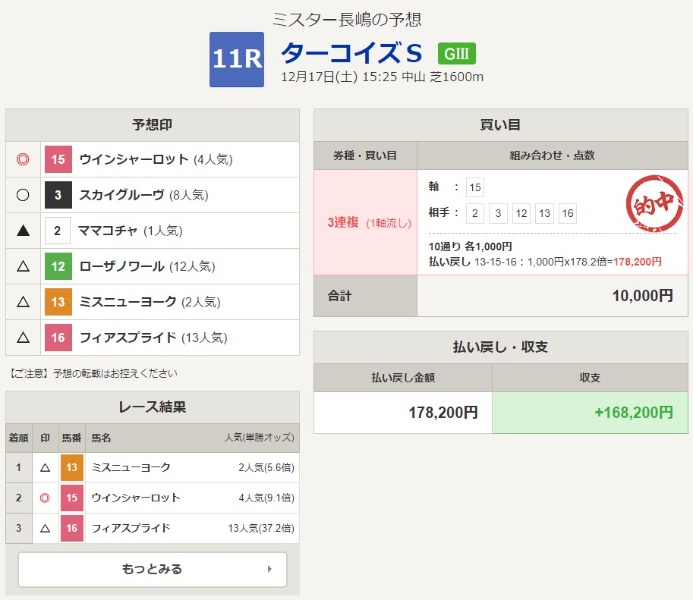Click the red 的中 stamp
Viewport: 693px width, 600px height.
click(654, 203)
